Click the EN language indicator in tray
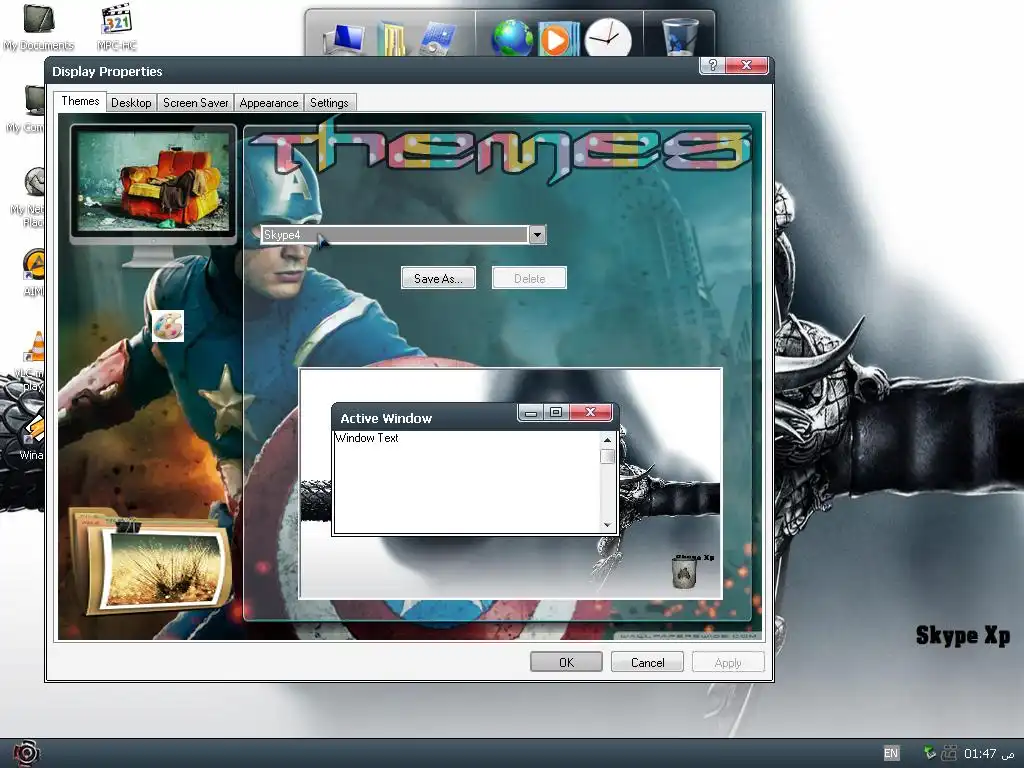Screen dimensions: 1024x768 point(891,753)
